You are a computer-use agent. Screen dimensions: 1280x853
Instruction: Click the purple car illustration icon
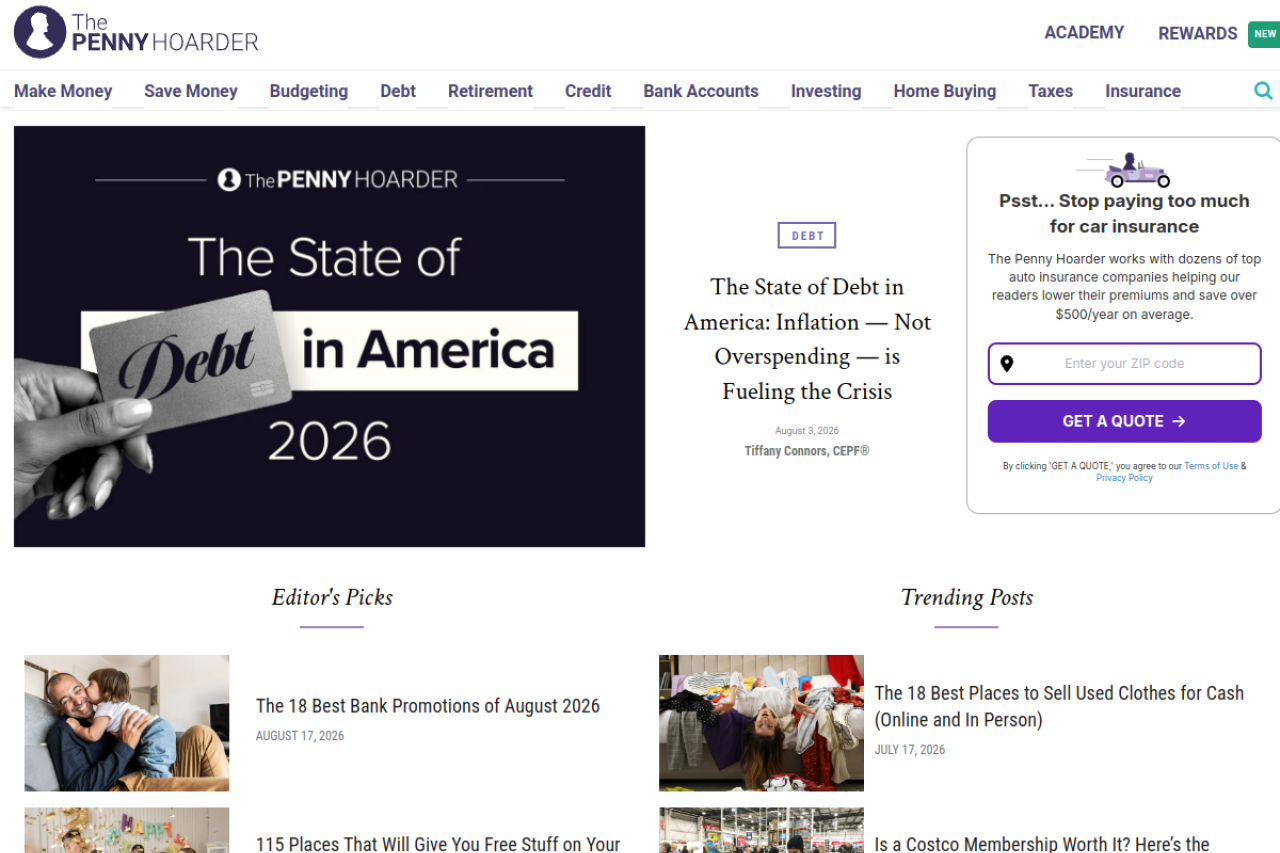point(1124,170)
